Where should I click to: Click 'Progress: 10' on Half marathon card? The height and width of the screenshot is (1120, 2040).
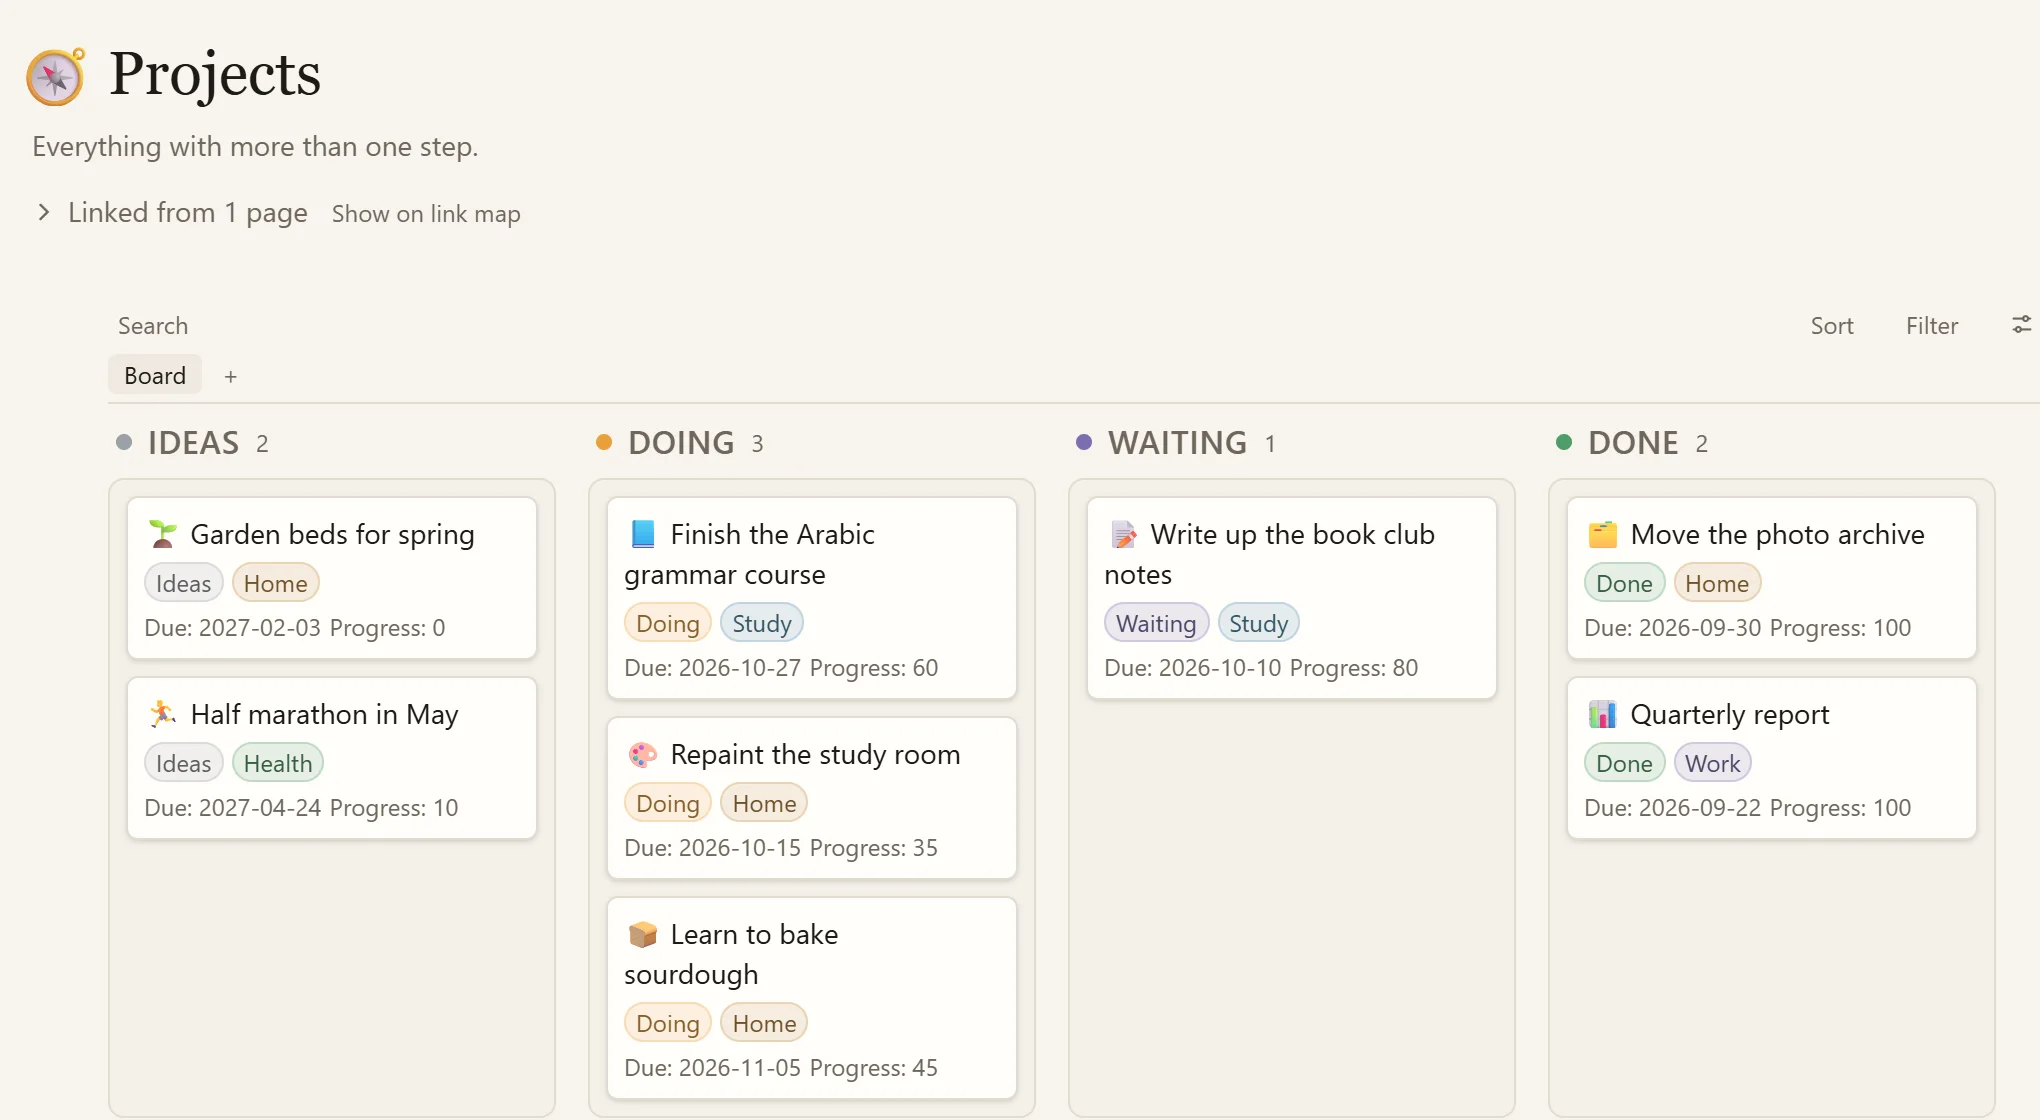394,808
